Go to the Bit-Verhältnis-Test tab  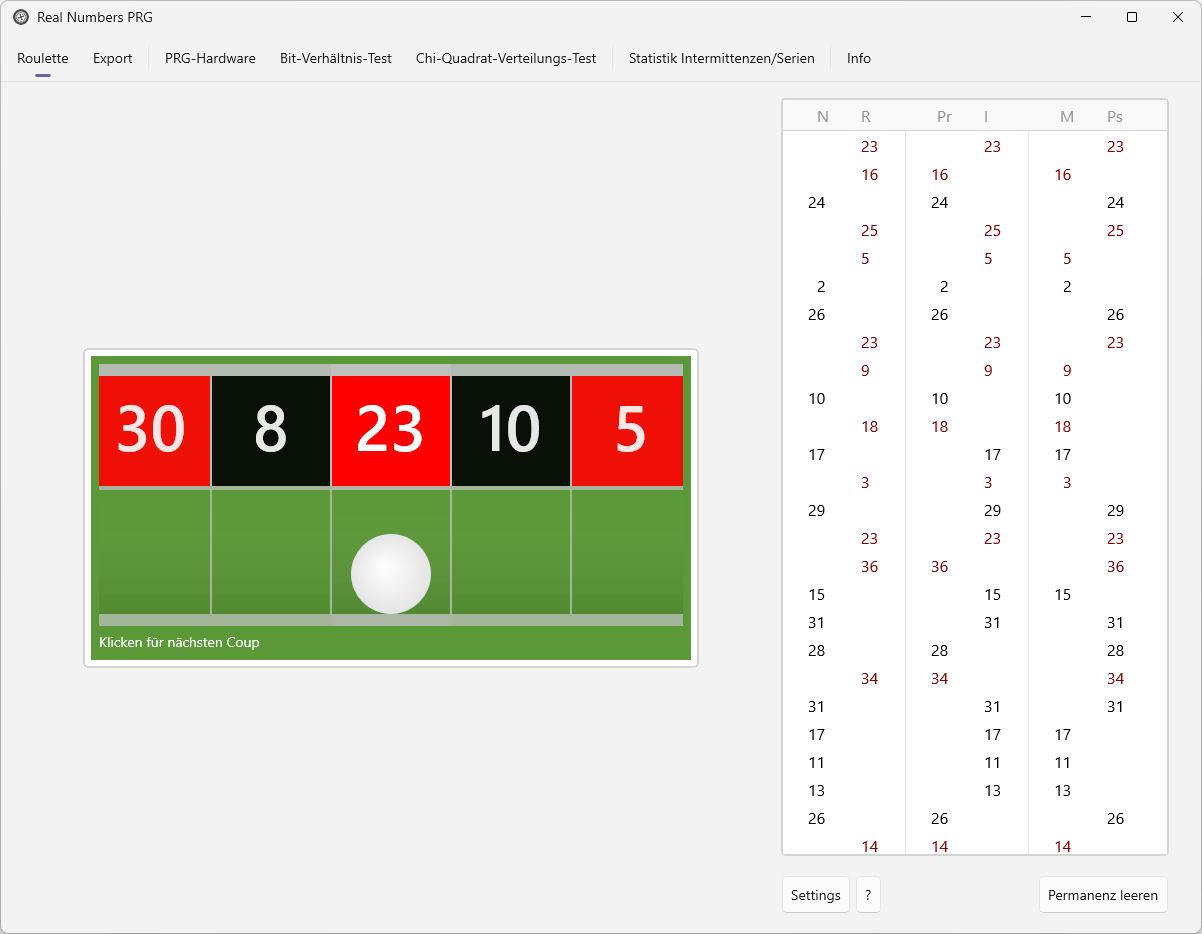[x=336, y=58]
